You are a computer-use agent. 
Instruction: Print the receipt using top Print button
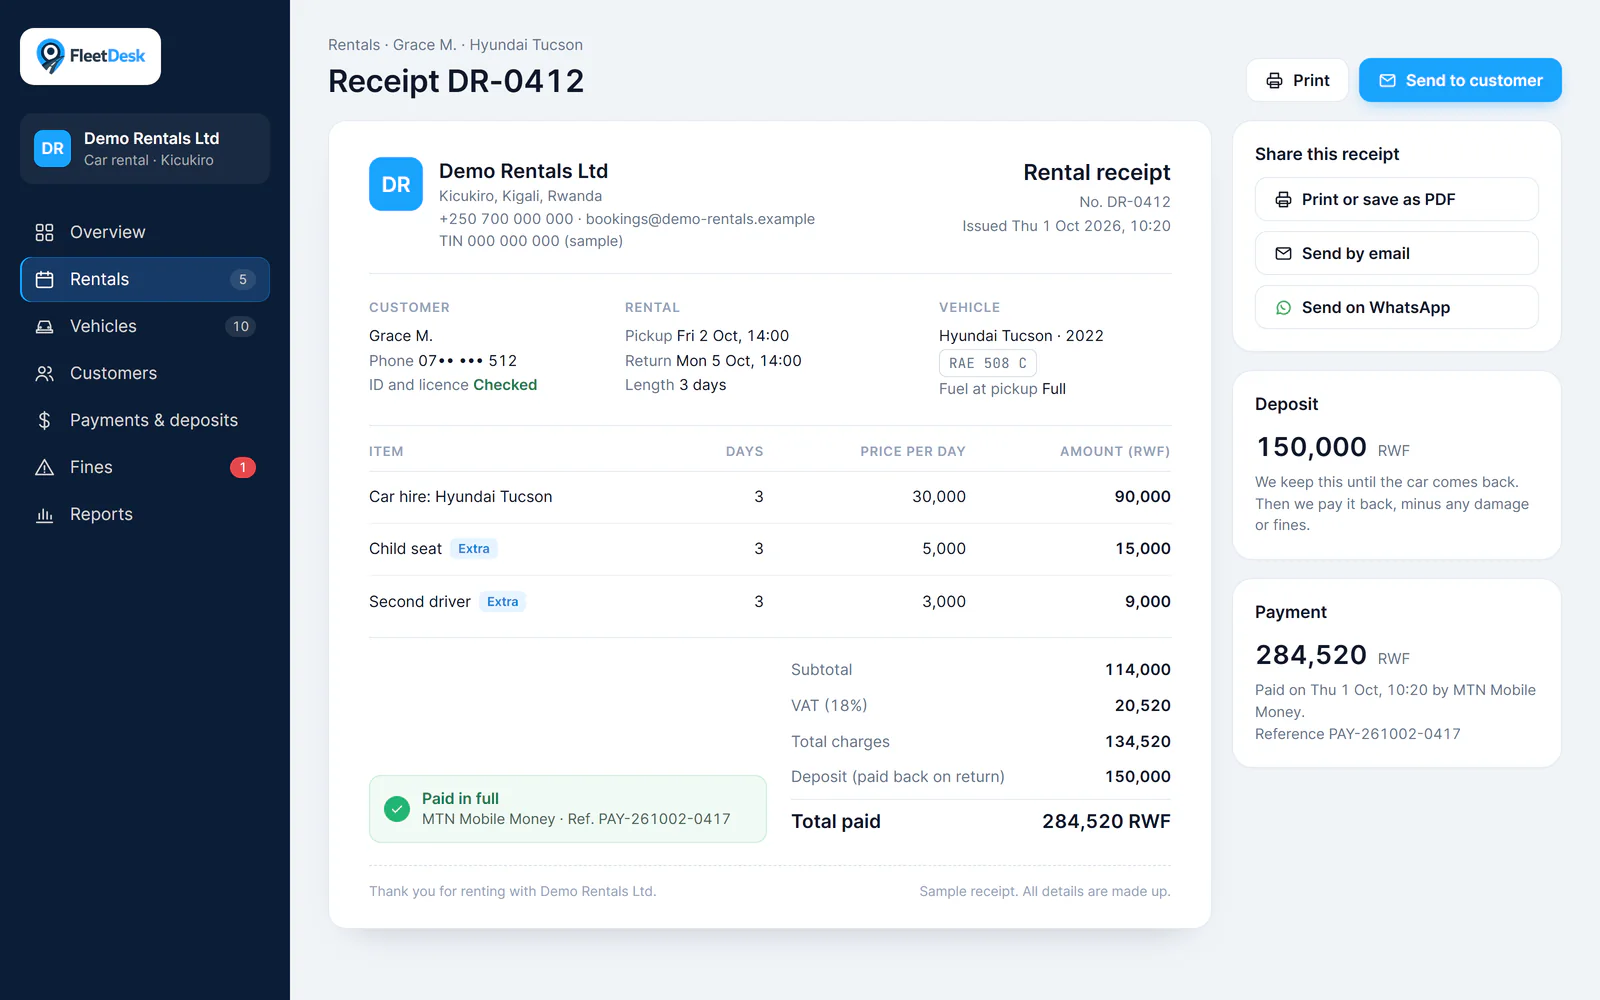[x=1297, y=80]
